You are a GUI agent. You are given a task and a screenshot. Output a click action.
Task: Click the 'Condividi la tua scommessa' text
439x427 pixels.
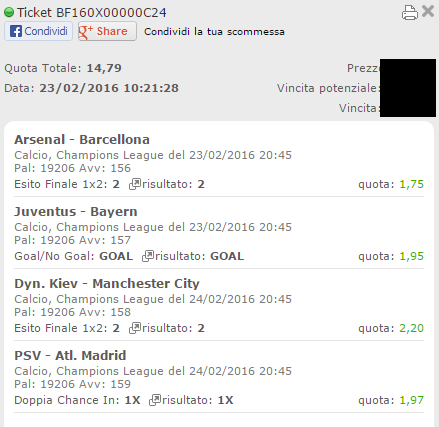coord(214,32)
